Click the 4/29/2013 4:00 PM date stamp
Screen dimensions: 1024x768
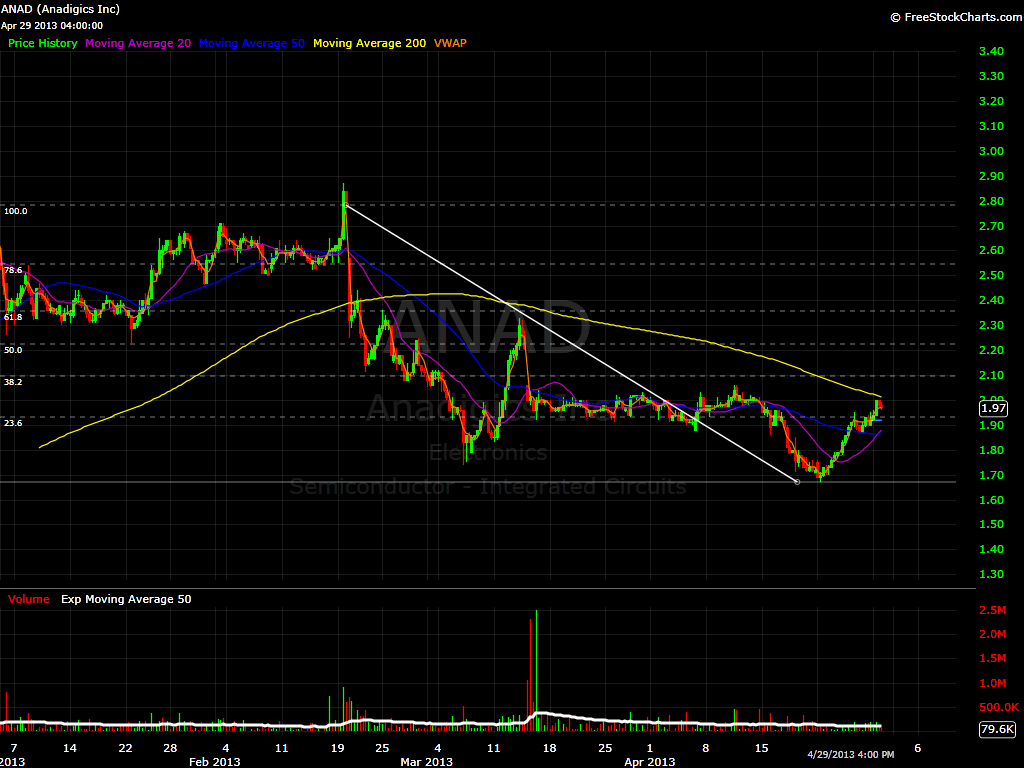(851, 755)
